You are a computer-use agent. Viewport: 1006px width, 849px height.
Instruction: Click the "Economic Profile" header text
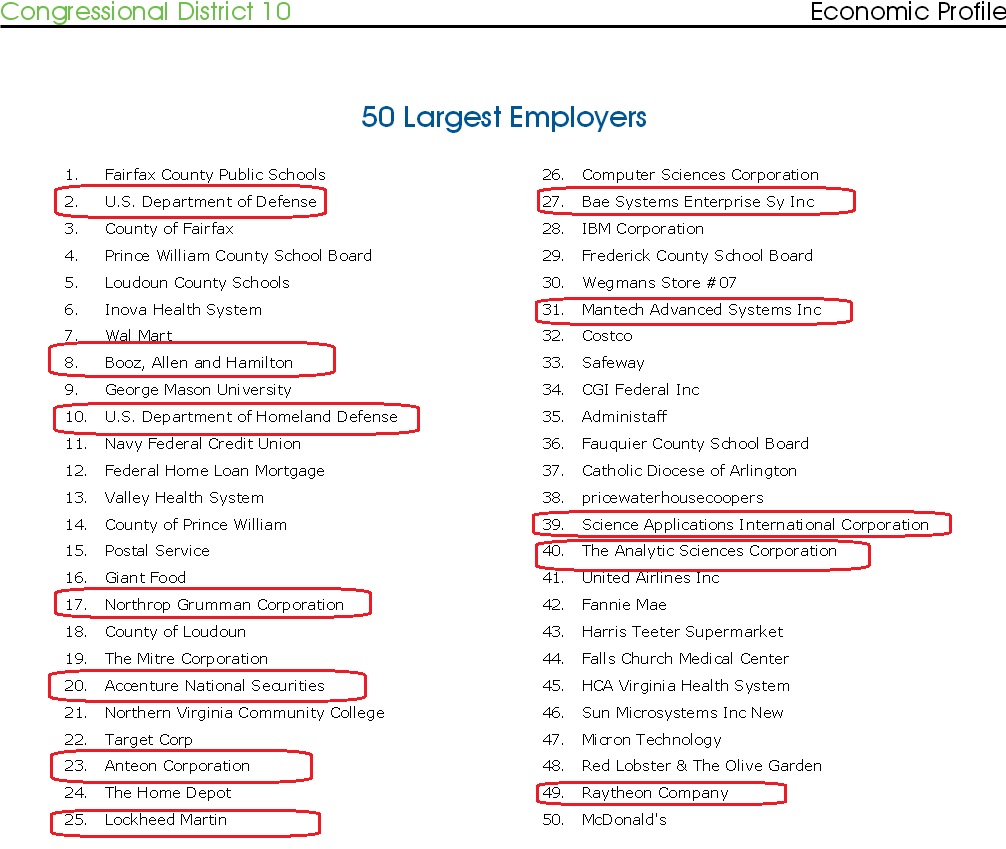[907, 12]
